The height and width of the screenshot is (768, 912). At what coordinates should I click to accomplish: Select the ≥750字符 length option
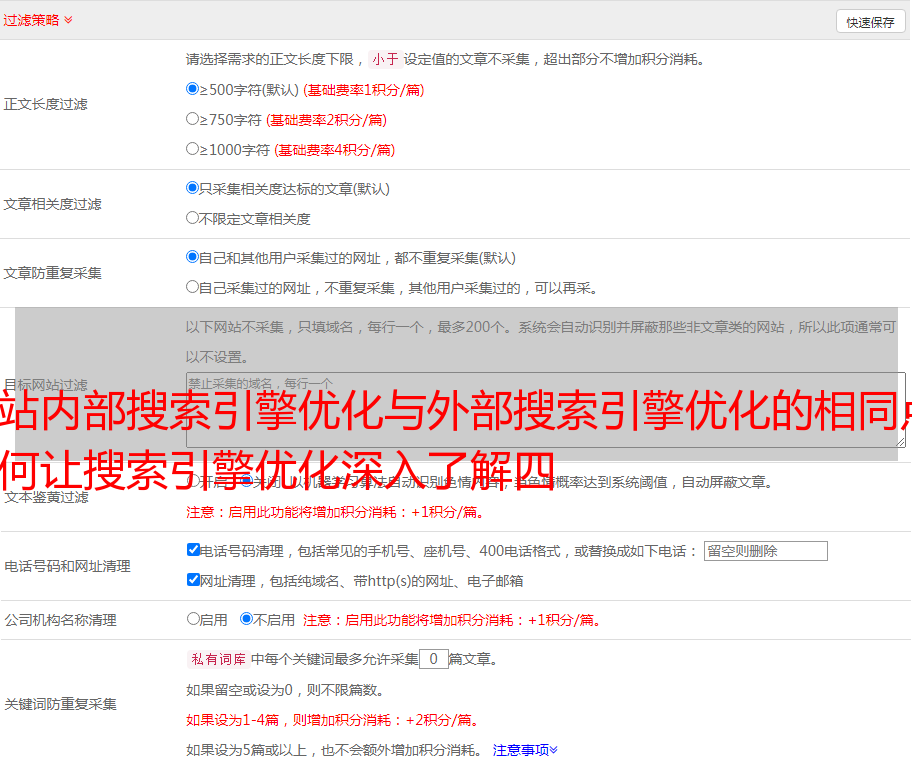pyautogui.click(x=193, y=119)
